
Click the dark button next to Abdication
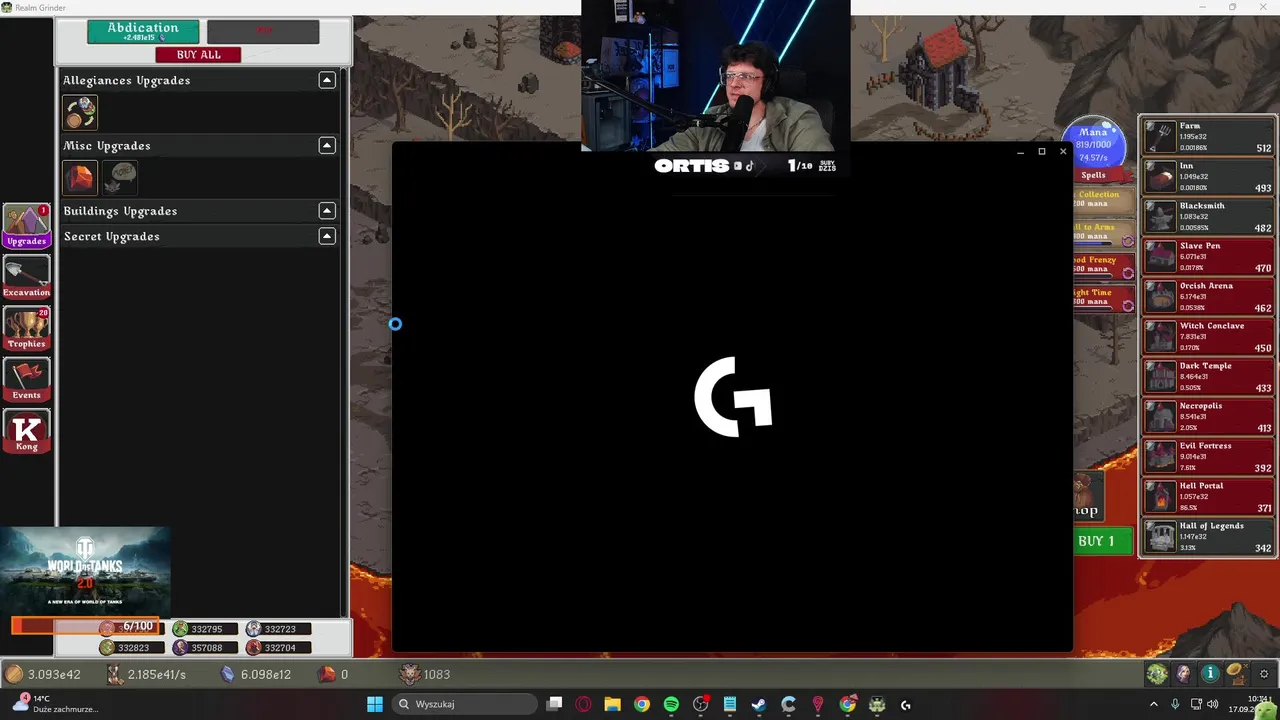263,32
